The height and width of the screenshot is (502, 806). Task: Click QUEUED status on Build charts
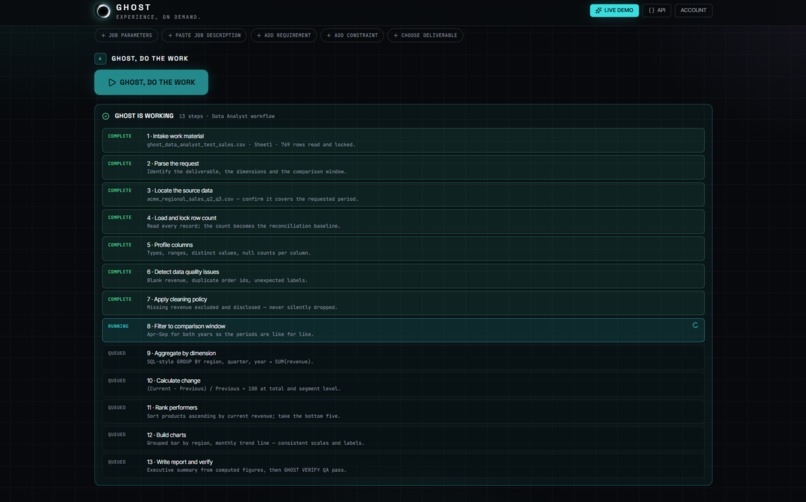tap(117, 434)
